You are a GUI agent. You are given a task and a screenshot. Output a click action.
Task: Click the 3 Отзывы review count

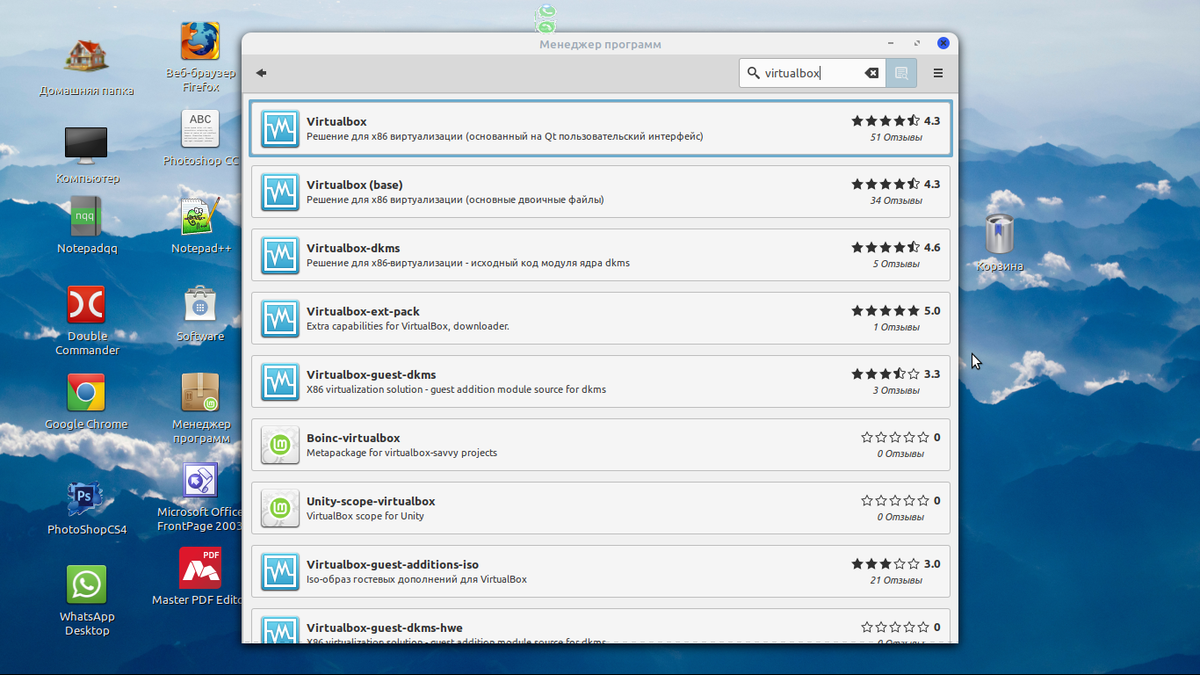[x=896, y=390]
